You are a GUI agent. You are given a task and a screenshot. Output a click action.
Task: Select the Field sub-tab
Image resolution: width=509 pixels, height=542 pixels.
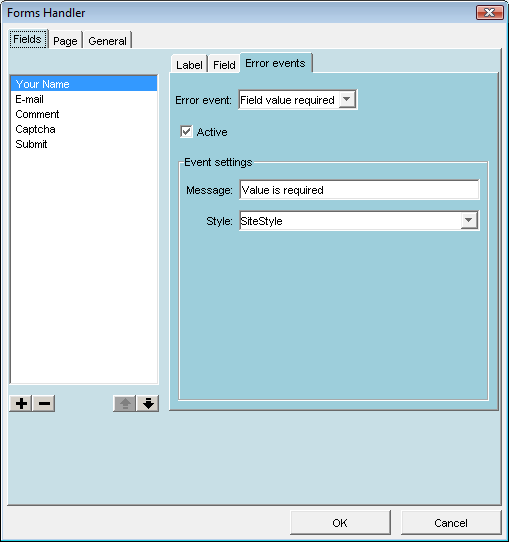tap(224, 64)
